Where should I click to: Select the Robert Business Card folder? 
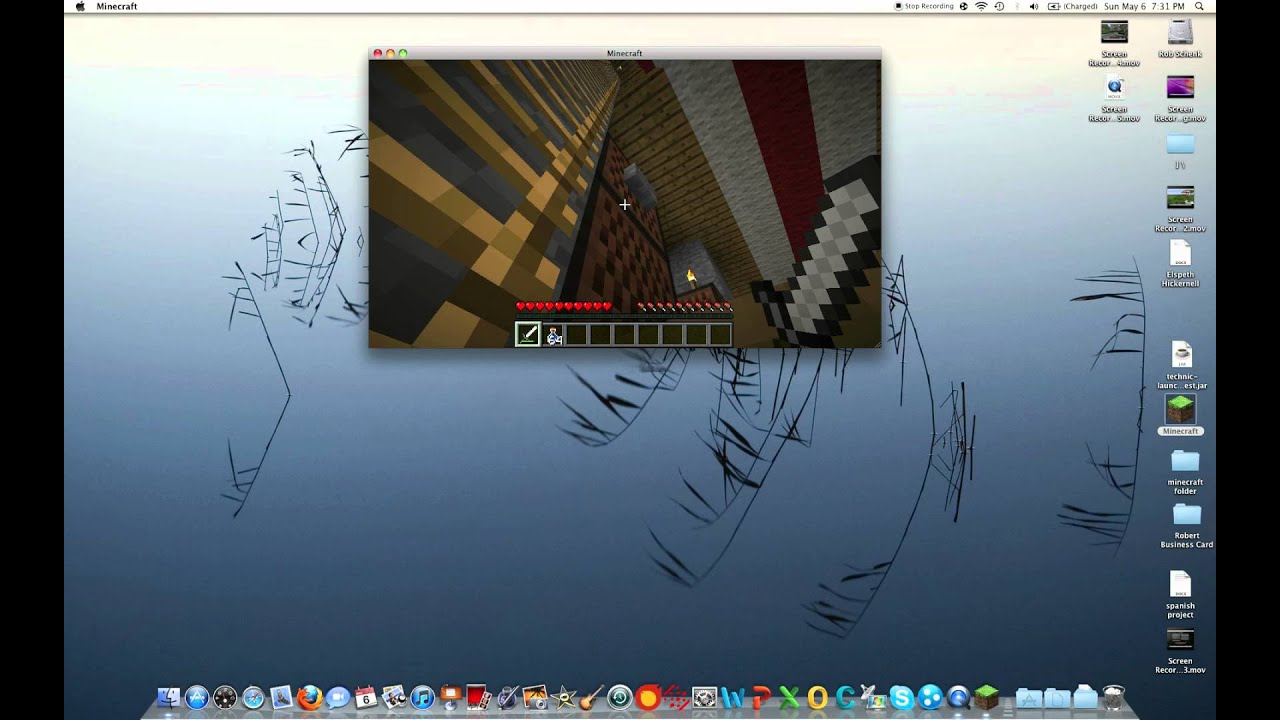1187,526
